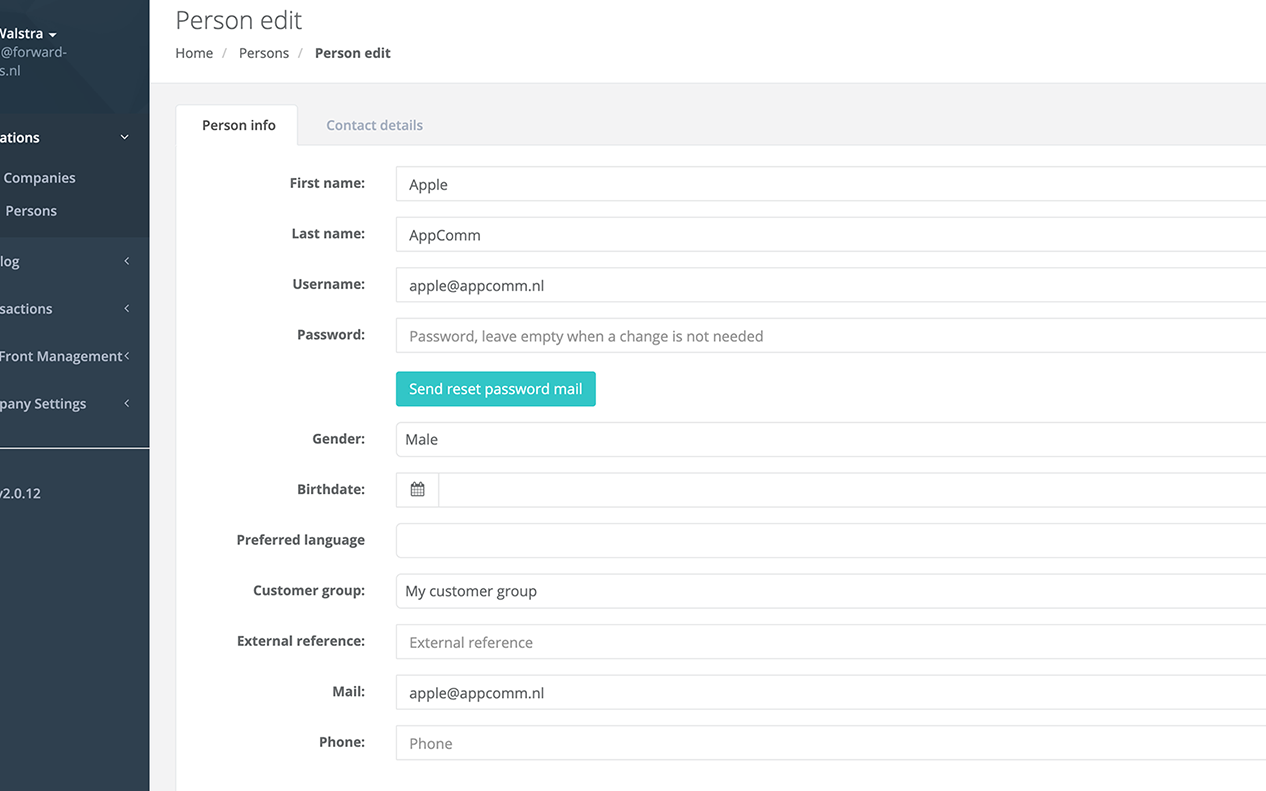
Task: Focus the External reference input field
Action: 830,642
